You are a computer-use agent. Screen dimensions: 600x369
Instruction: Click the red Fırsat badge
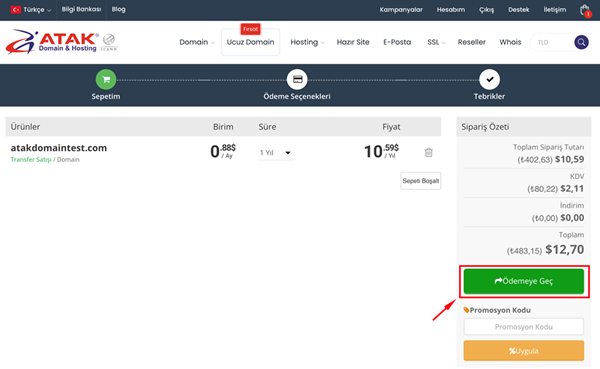pos(250,29)
